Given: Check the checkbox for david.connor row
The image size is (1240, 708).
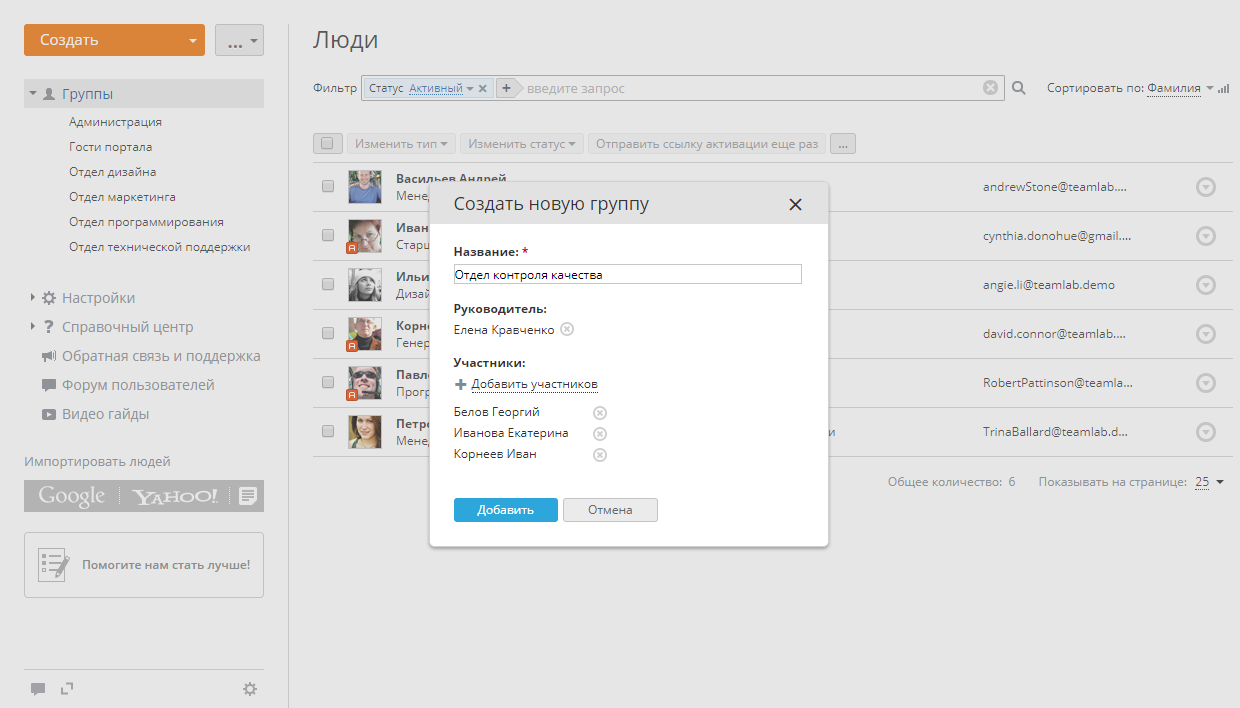Looking at the screenshot, I should (x=328, y=333).
